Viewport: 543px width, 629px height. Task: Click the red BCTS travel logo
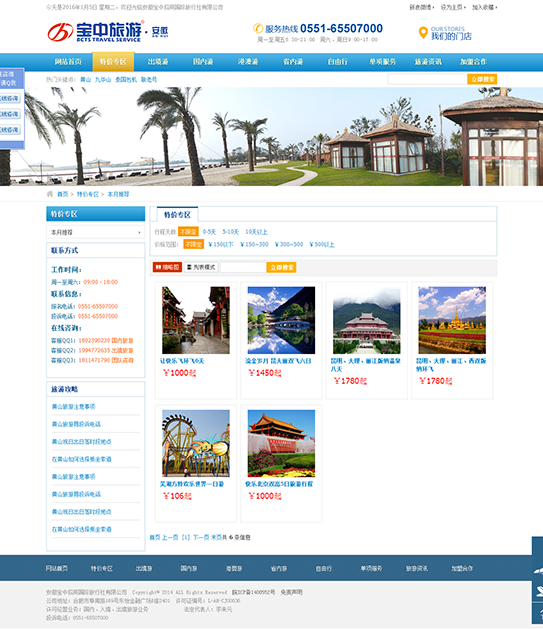[60, 32]
